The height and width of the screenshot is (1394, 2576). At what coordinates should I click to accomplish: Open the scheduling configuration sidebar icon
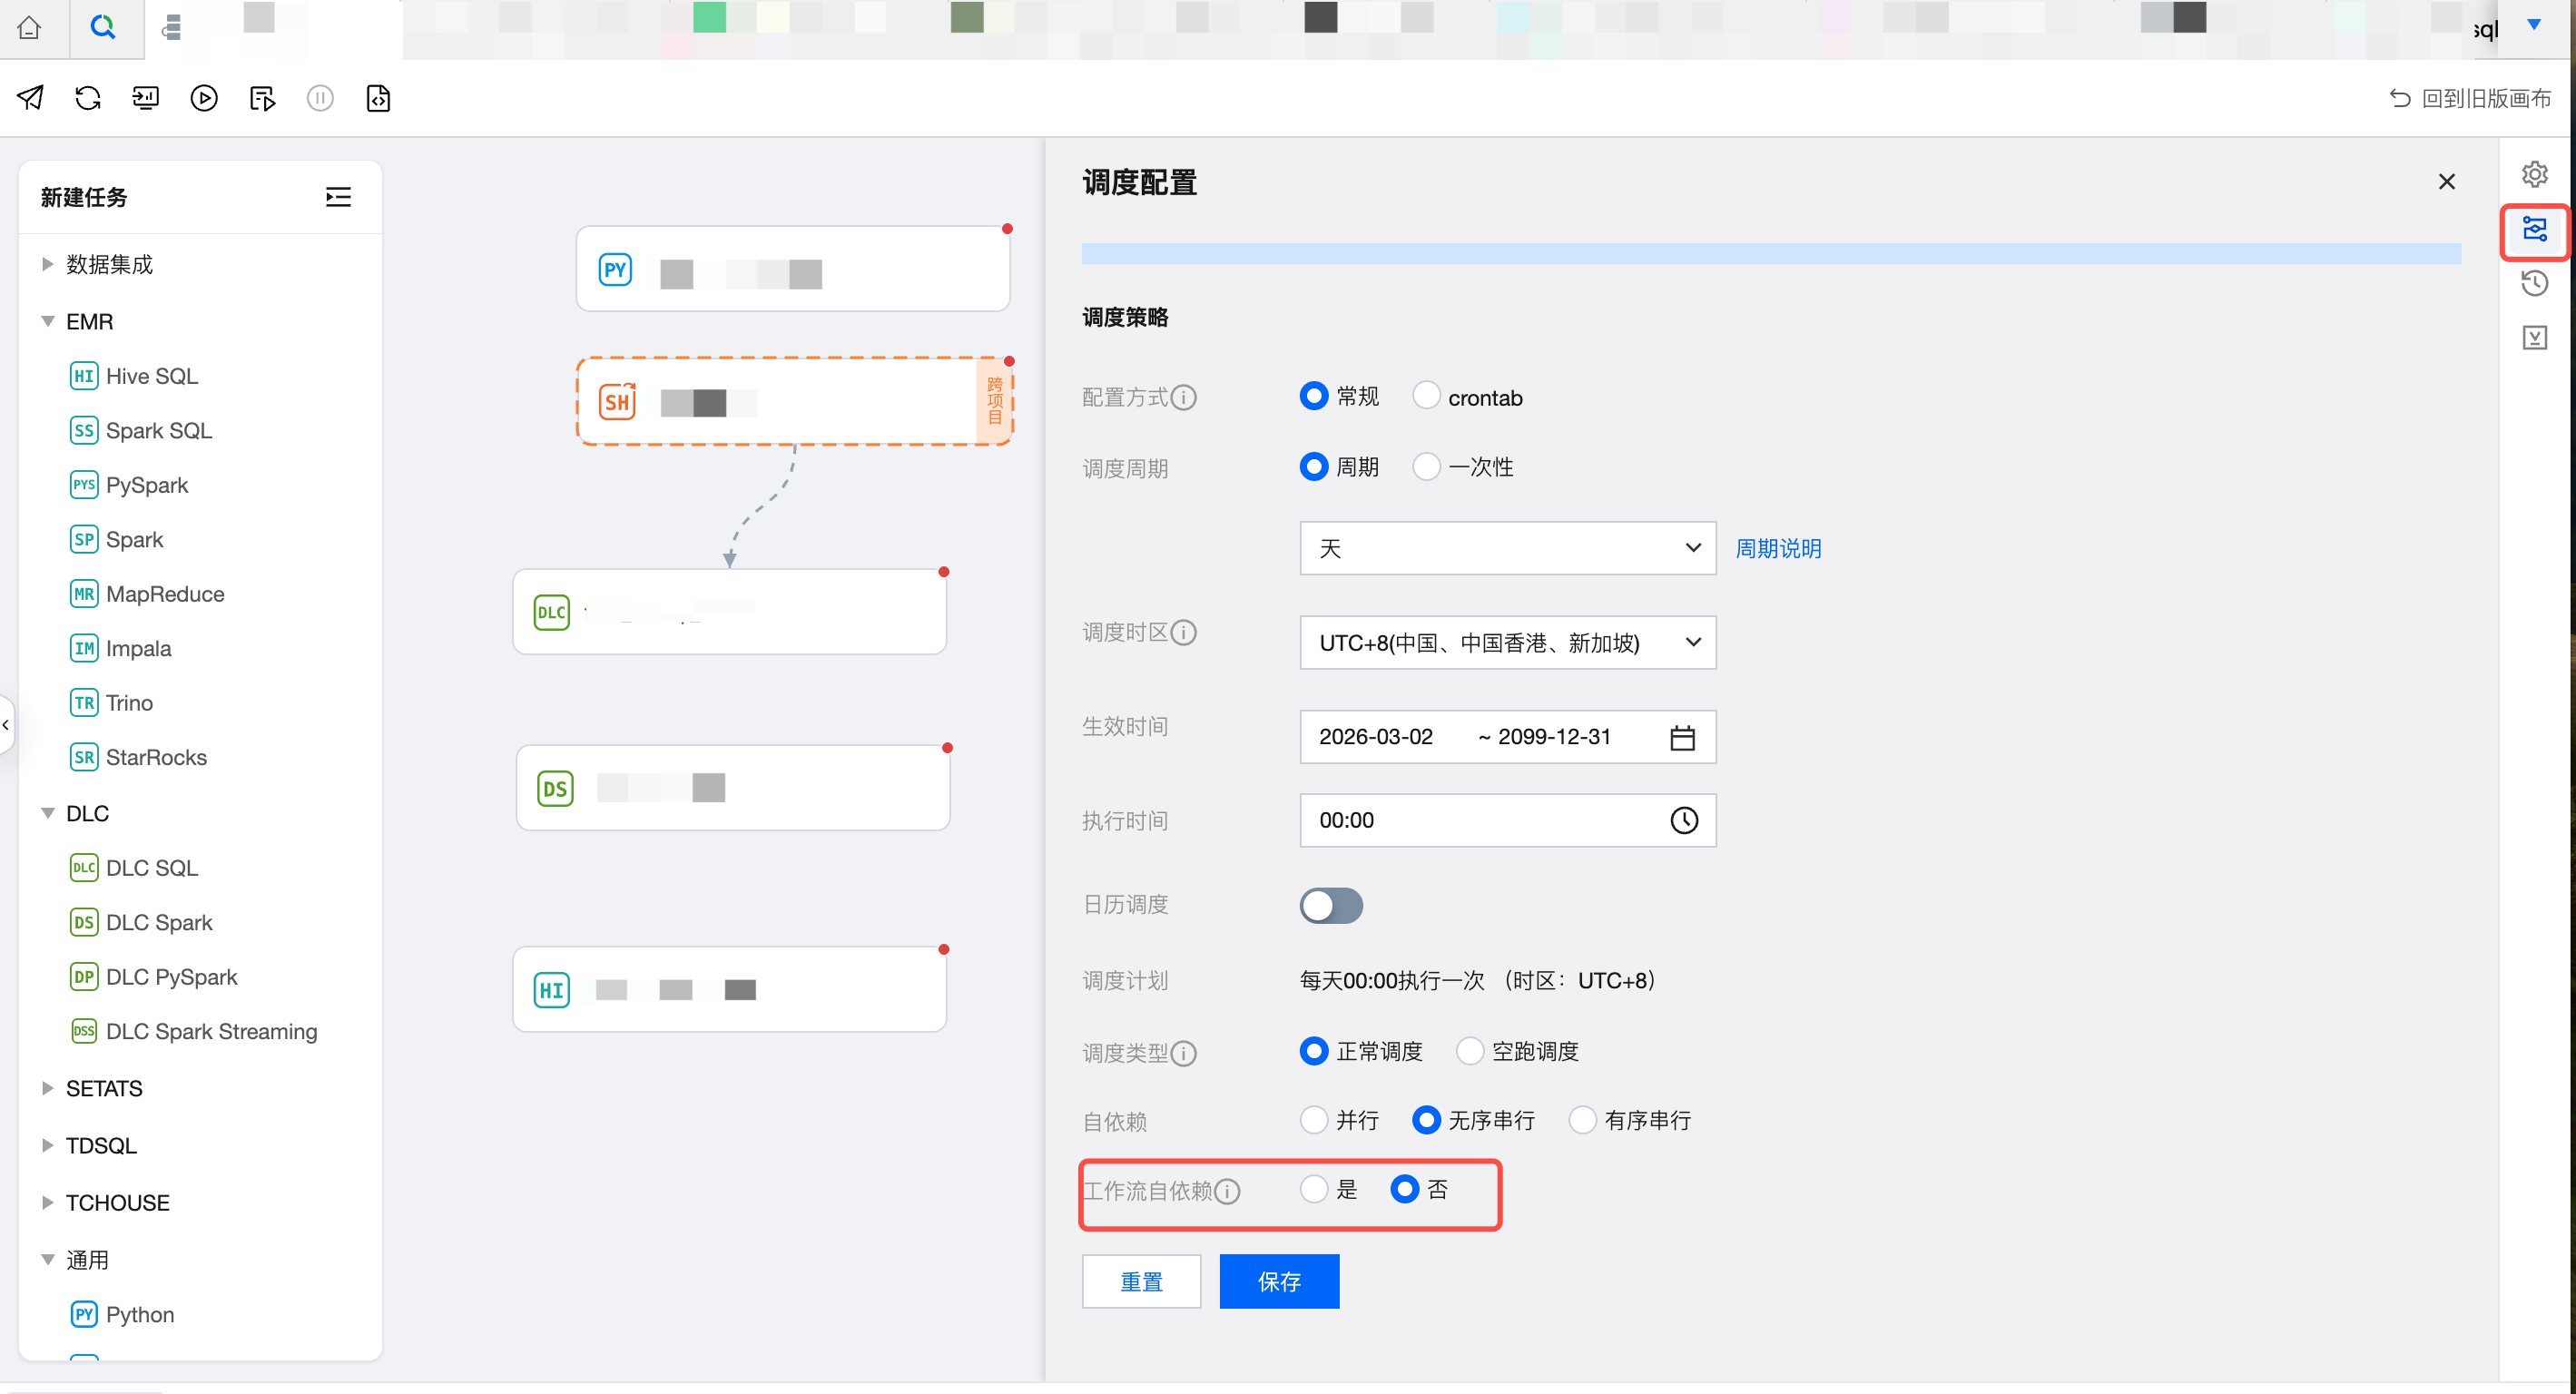point(2533,230)
